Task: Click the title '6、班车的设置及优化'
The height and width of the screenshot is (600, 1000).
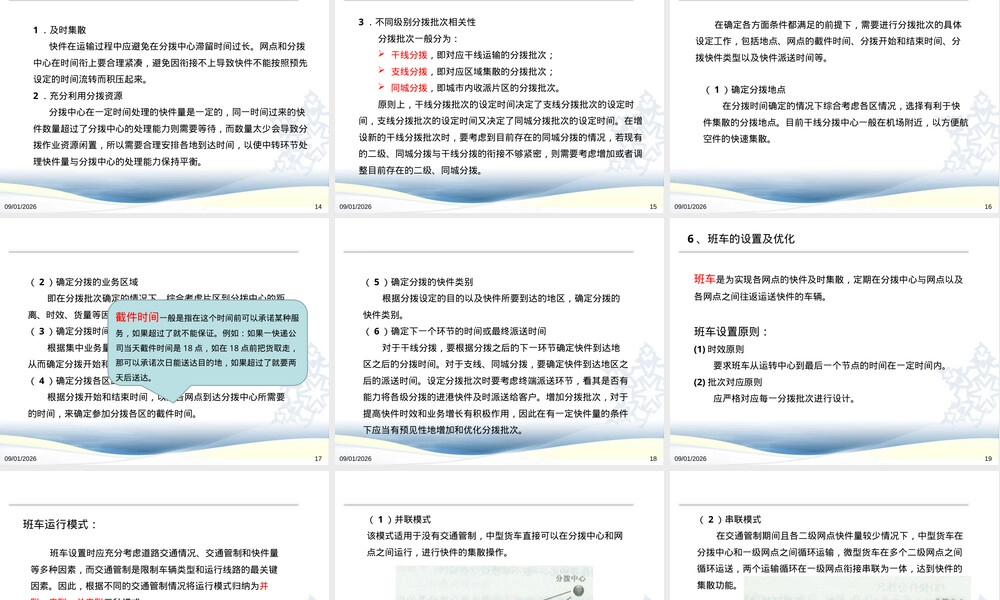Action: click(x=740, y=238)
